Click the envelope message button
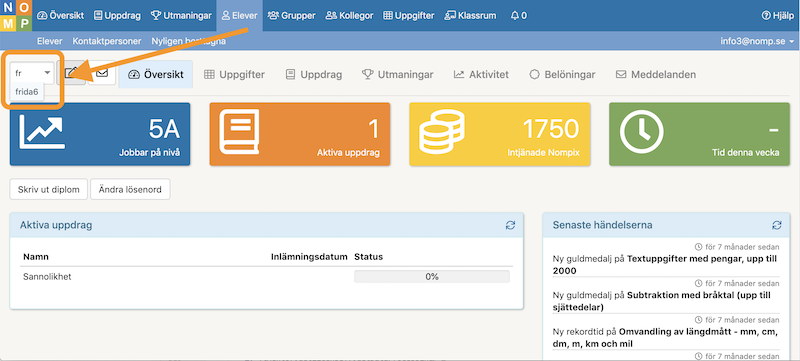Image resolution: width=800 pixels, height=361 pixels. click(x=102, y=73)
